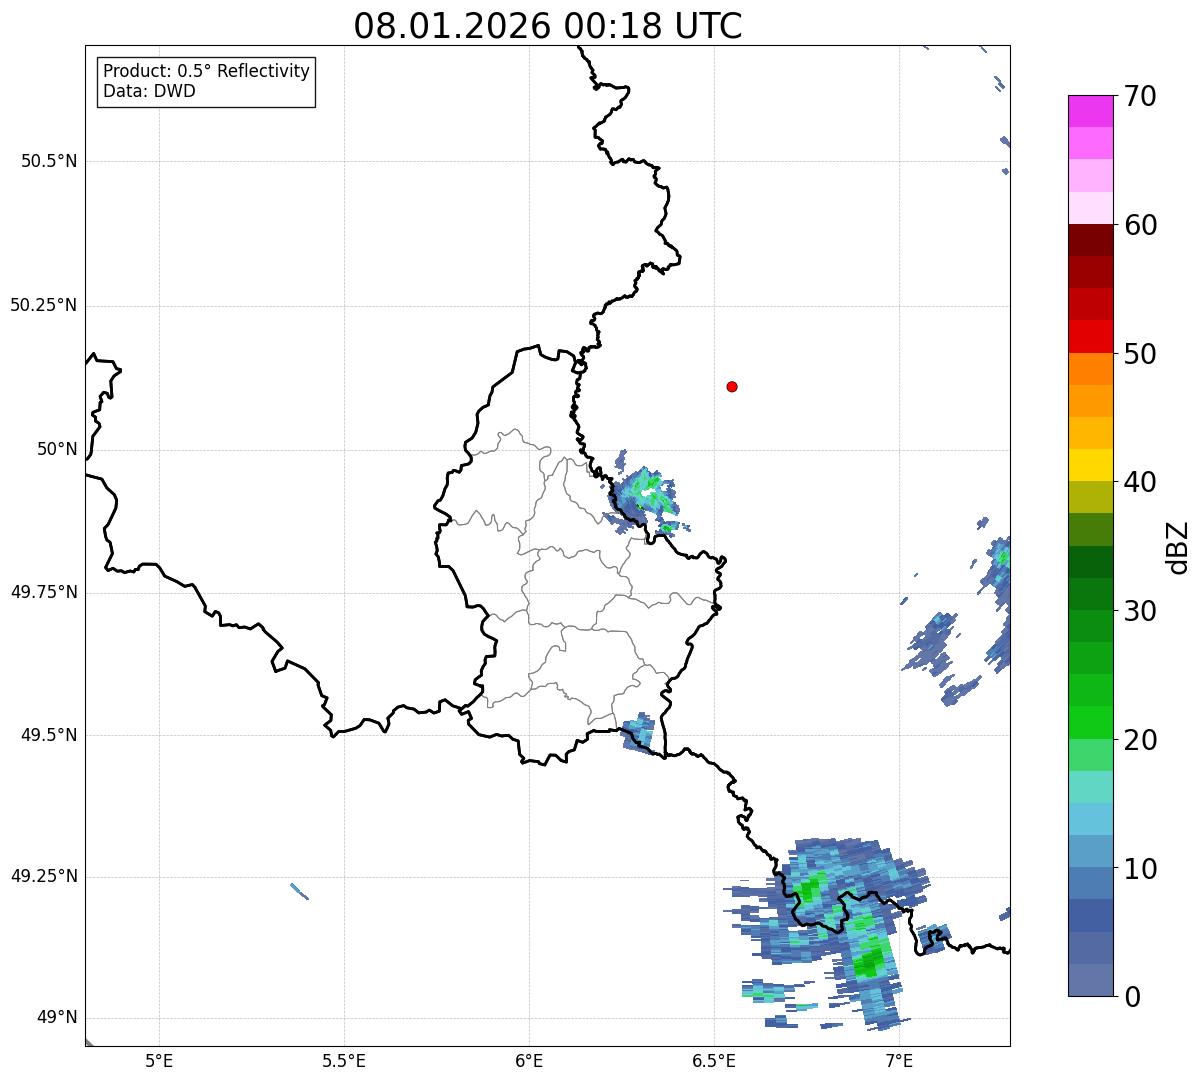
Task: Click the plot title showing 08.01.2026 00:18 UTC
Action: pos(548,26)
